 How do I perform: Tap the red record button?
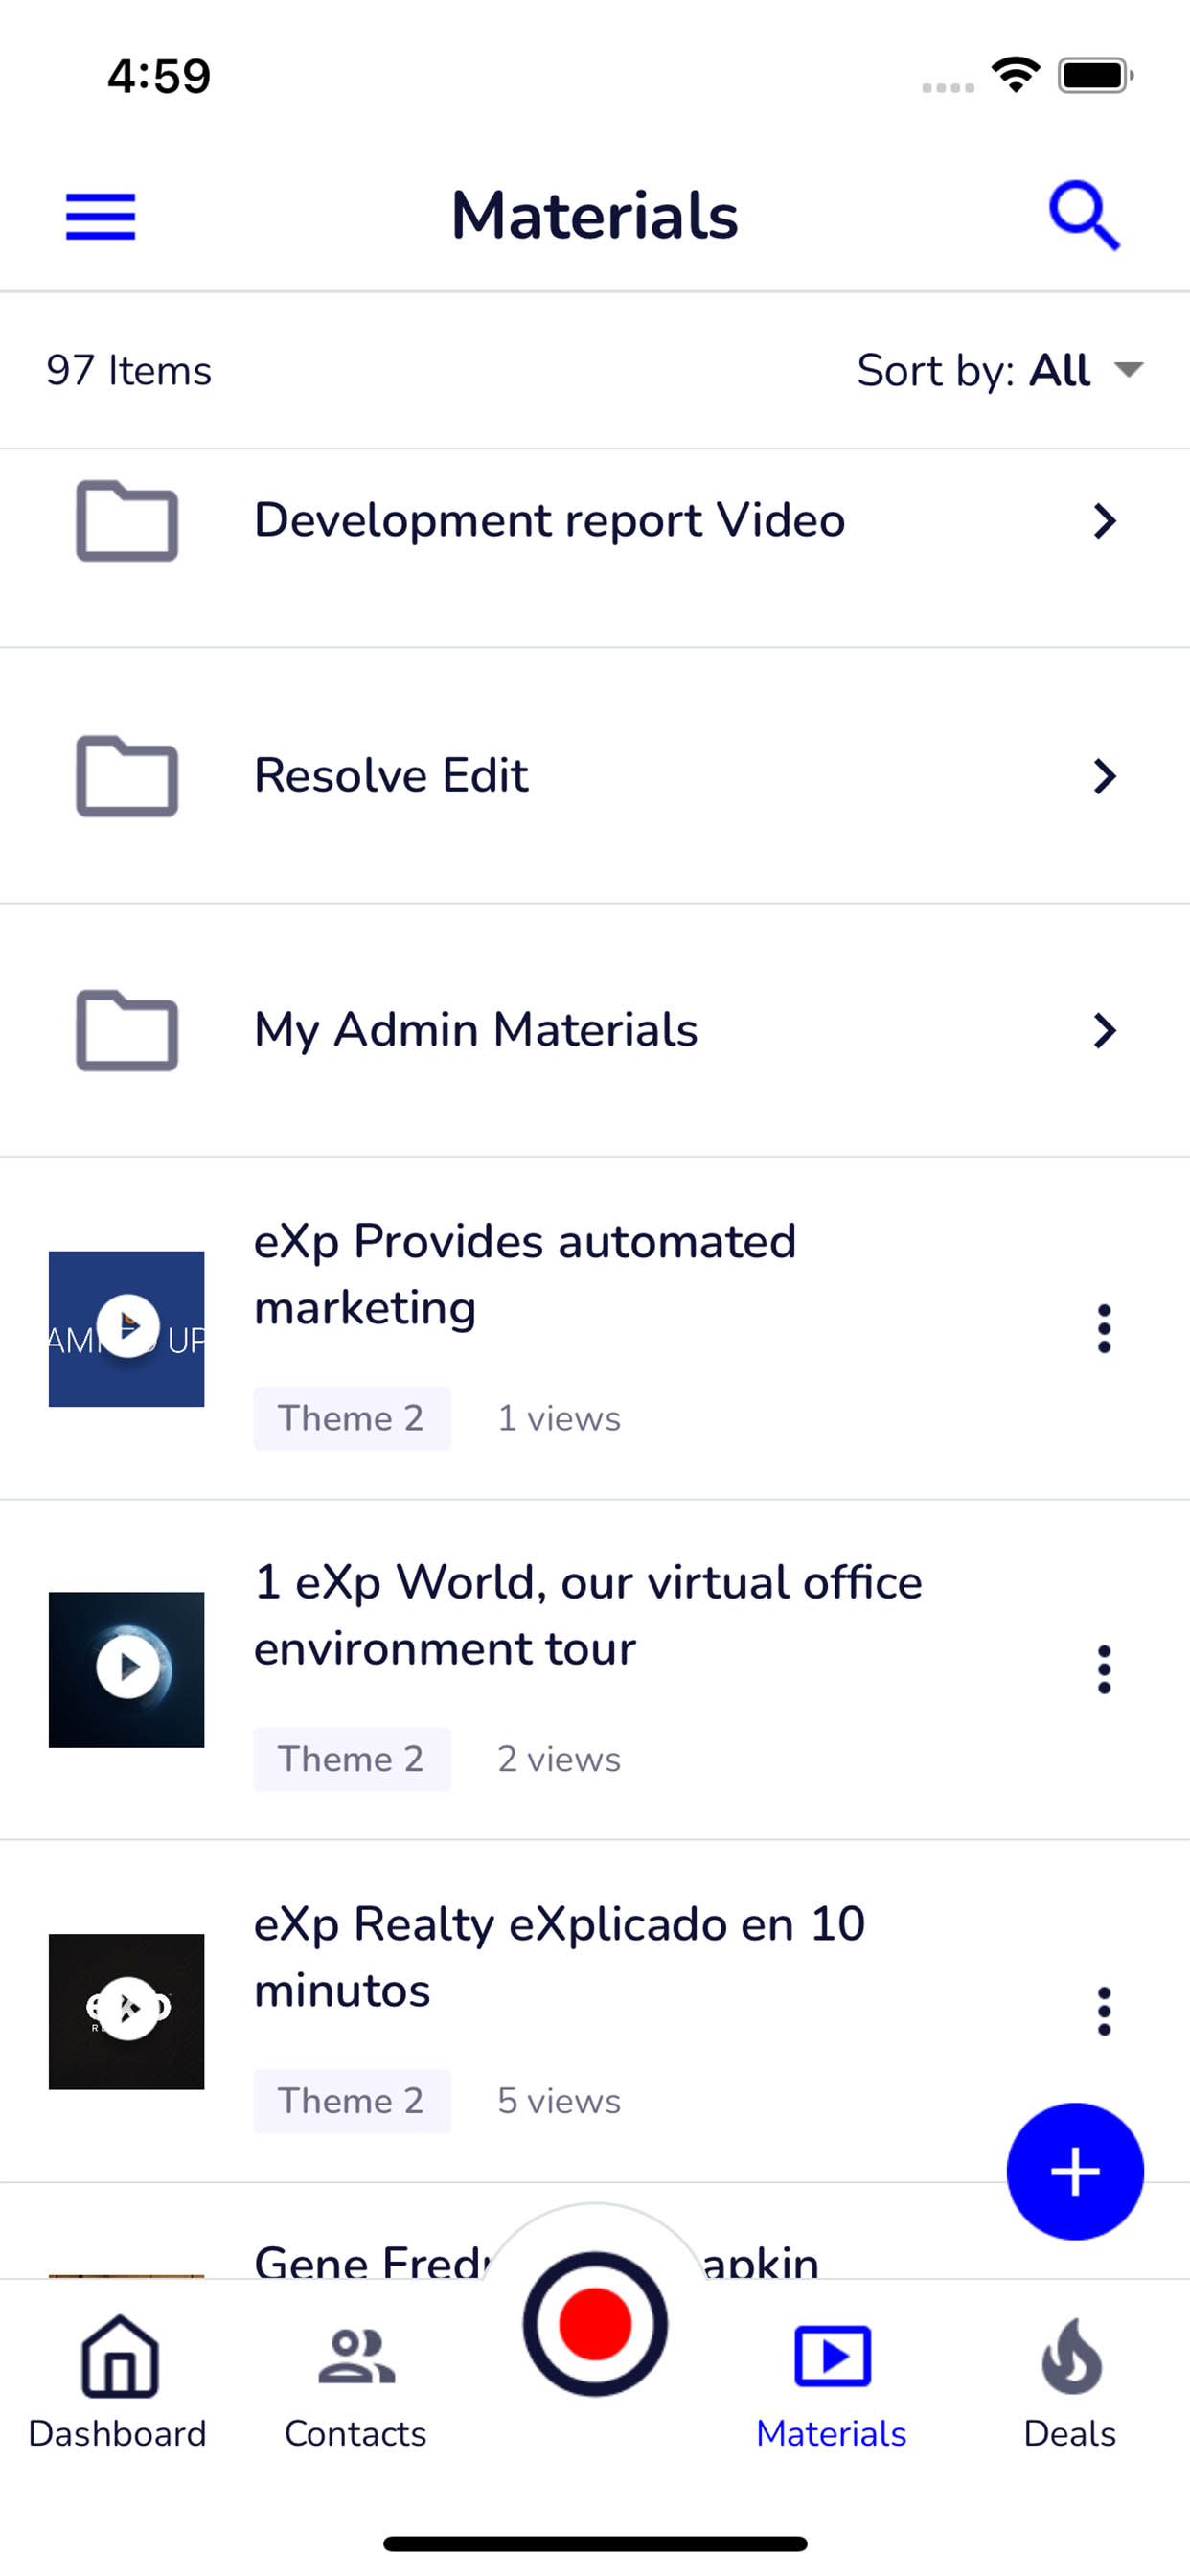pos(595,2323)
